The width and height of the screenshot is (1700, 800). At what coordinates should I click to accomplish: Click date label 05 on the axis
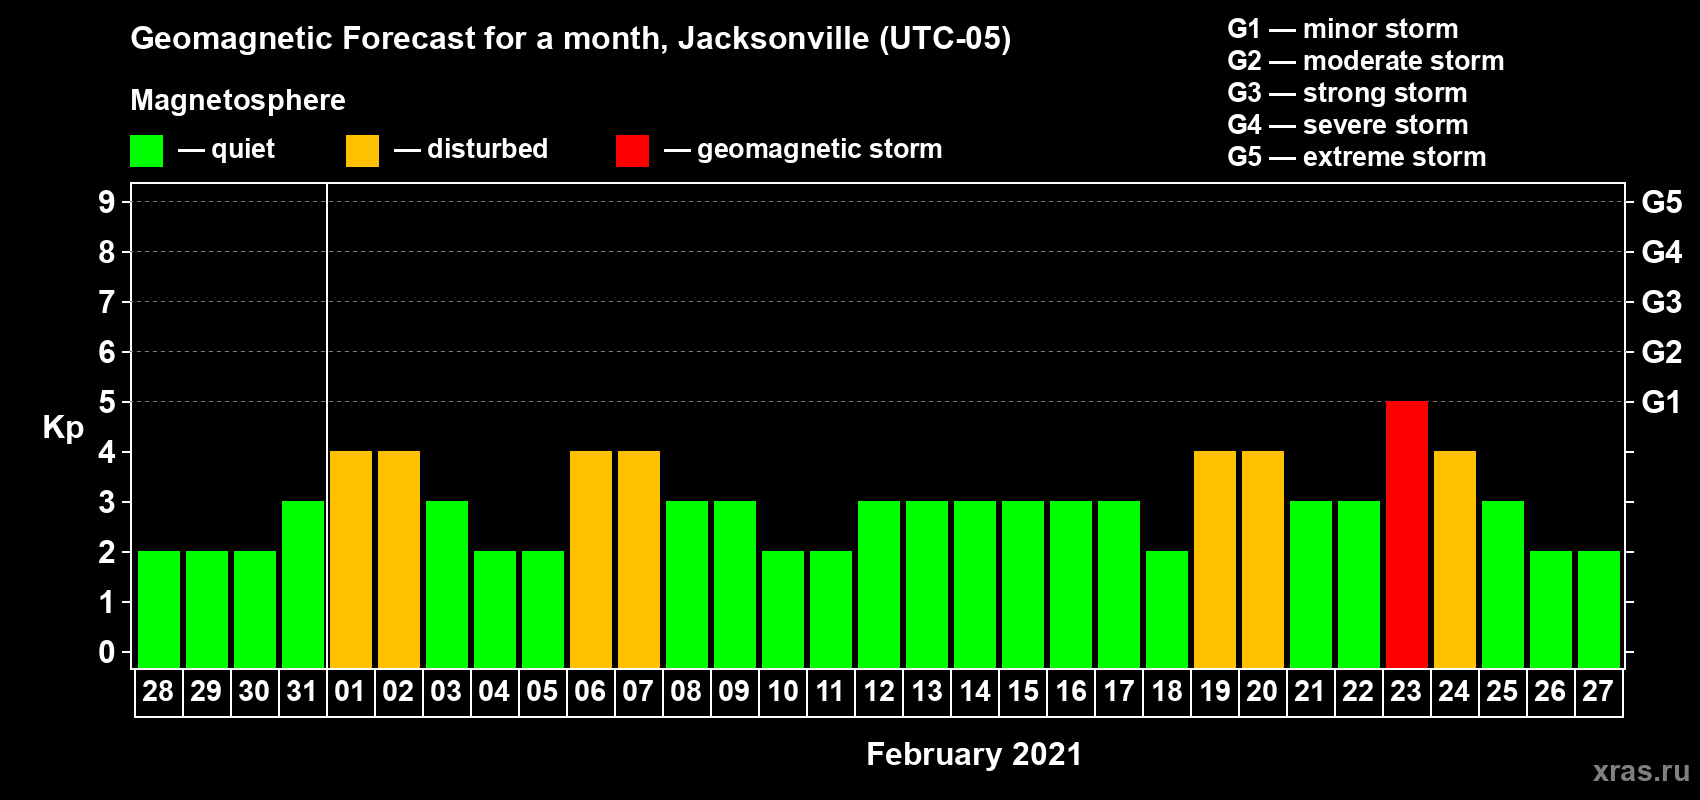(x=542, y=692)
